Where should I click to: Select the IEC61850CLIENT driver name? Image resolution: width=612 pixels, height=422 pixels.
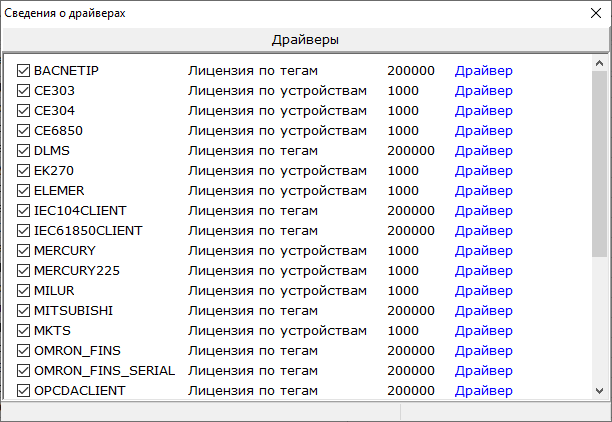[88, 230]
